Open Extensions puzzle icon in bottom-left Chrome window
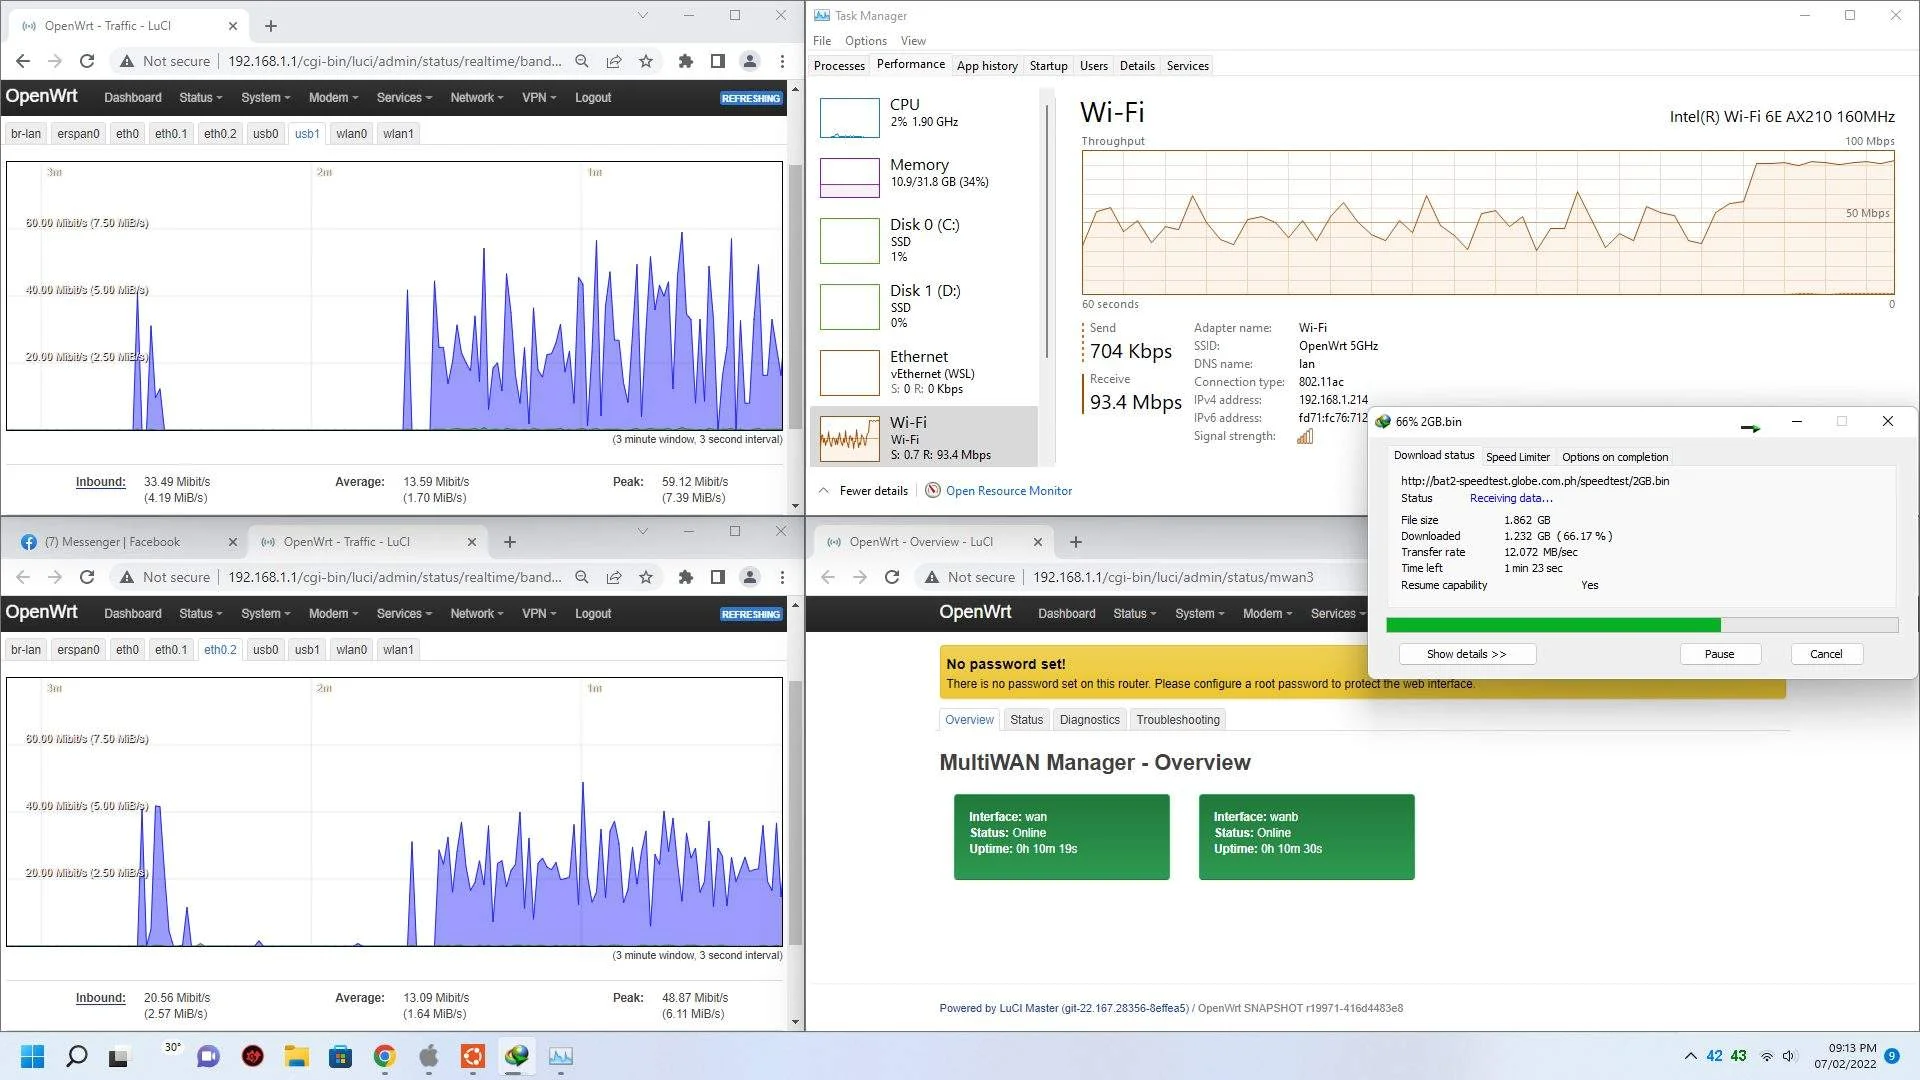1920x1080 pixels. click(685, 577)
